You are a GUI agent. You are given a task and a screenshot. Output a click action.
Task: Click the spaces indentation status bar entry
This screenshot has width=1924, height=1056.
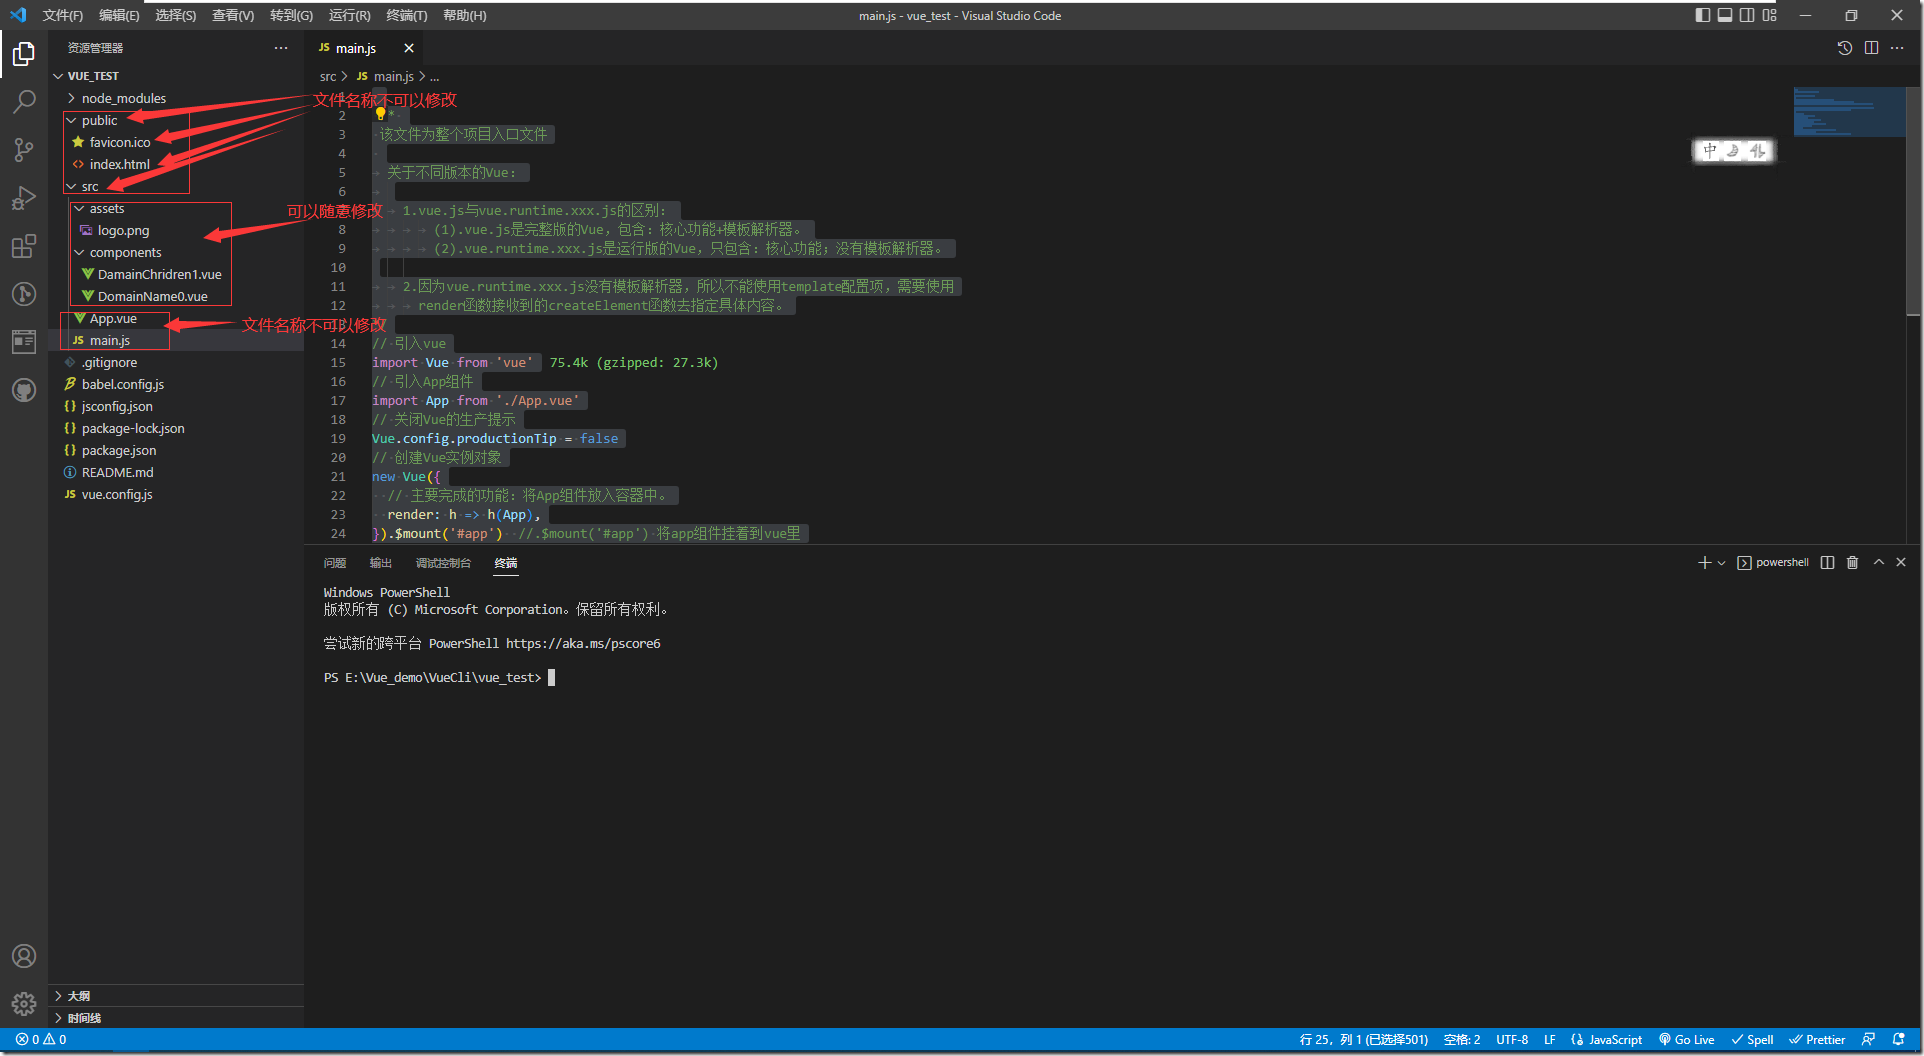[1462, 1040]
